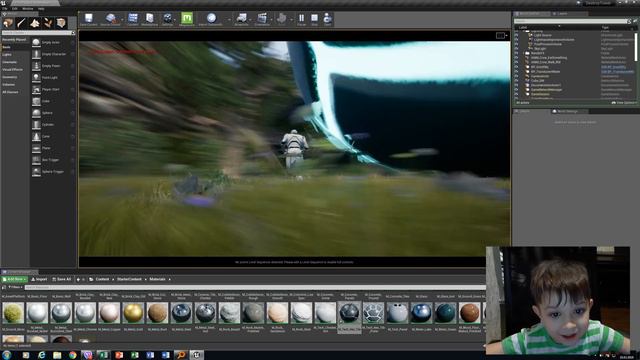Pause the running simulation

coord(301,19)
